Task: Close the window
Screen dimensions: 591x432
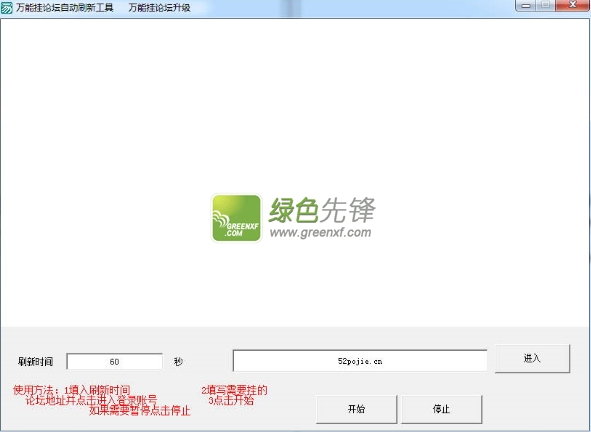Action: (573, 5)
